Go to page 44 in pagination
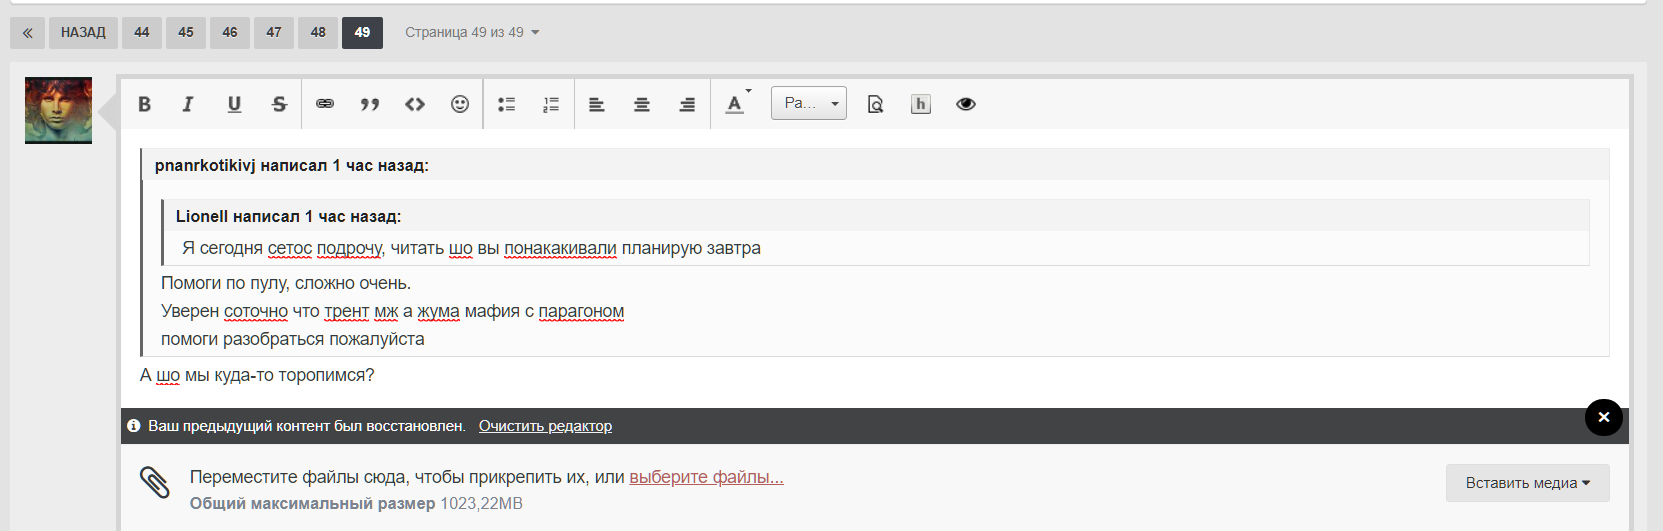 click(142, 32)
